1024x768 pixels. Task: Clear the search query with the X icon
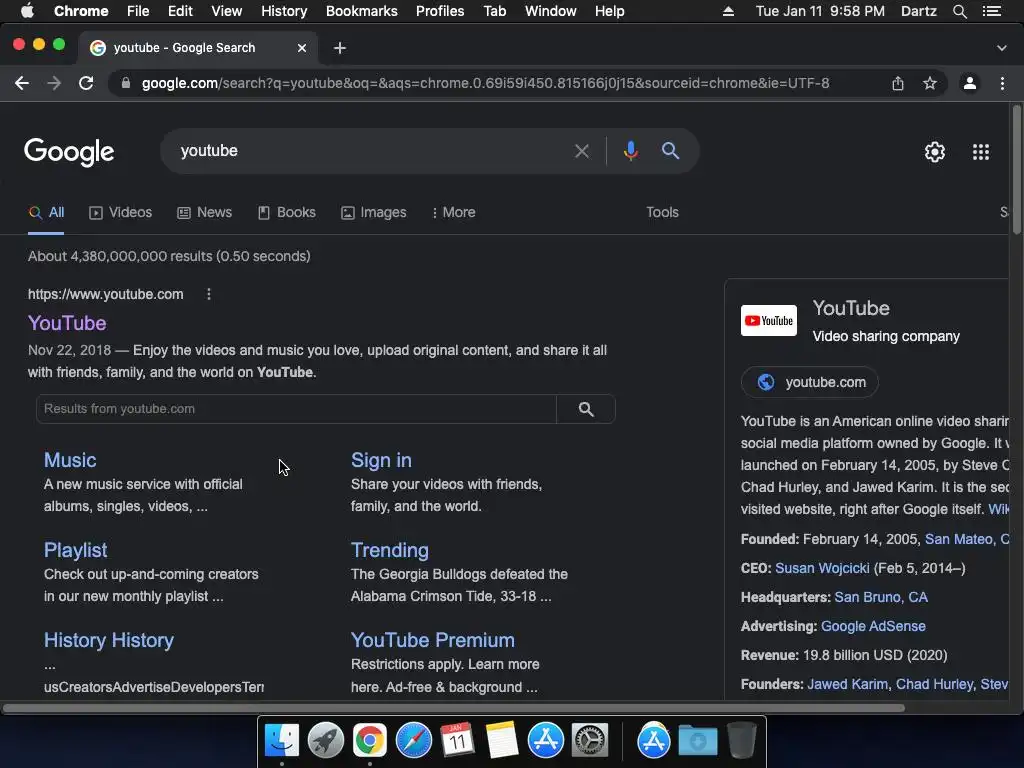pyautogui.click(x=581, y=152)
